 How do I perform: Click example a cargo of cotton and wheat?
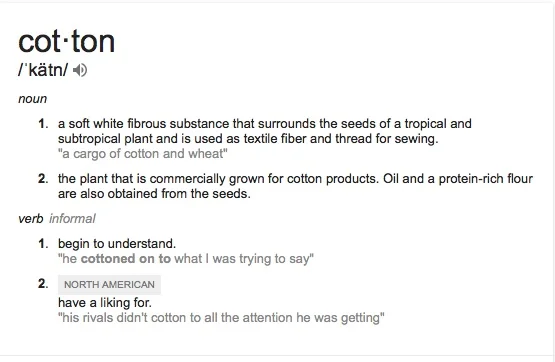(143, 154)
